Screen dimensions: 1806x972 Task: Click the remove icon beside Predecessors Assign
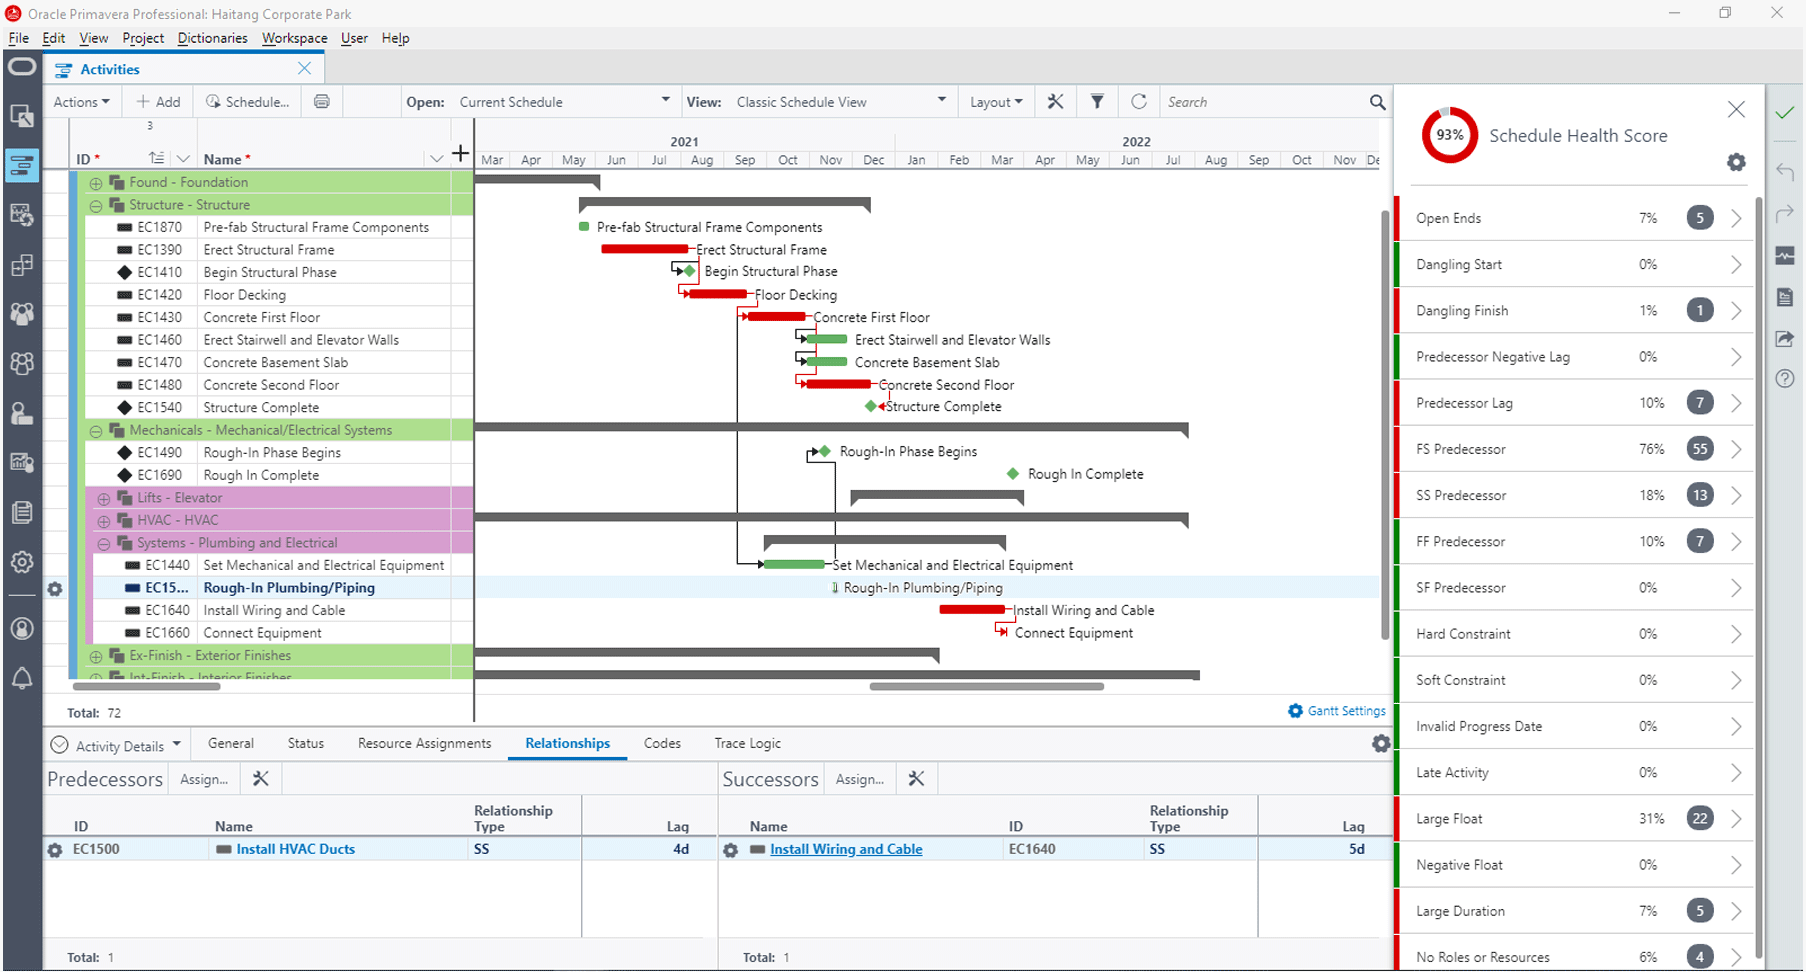tap(261, 778)
